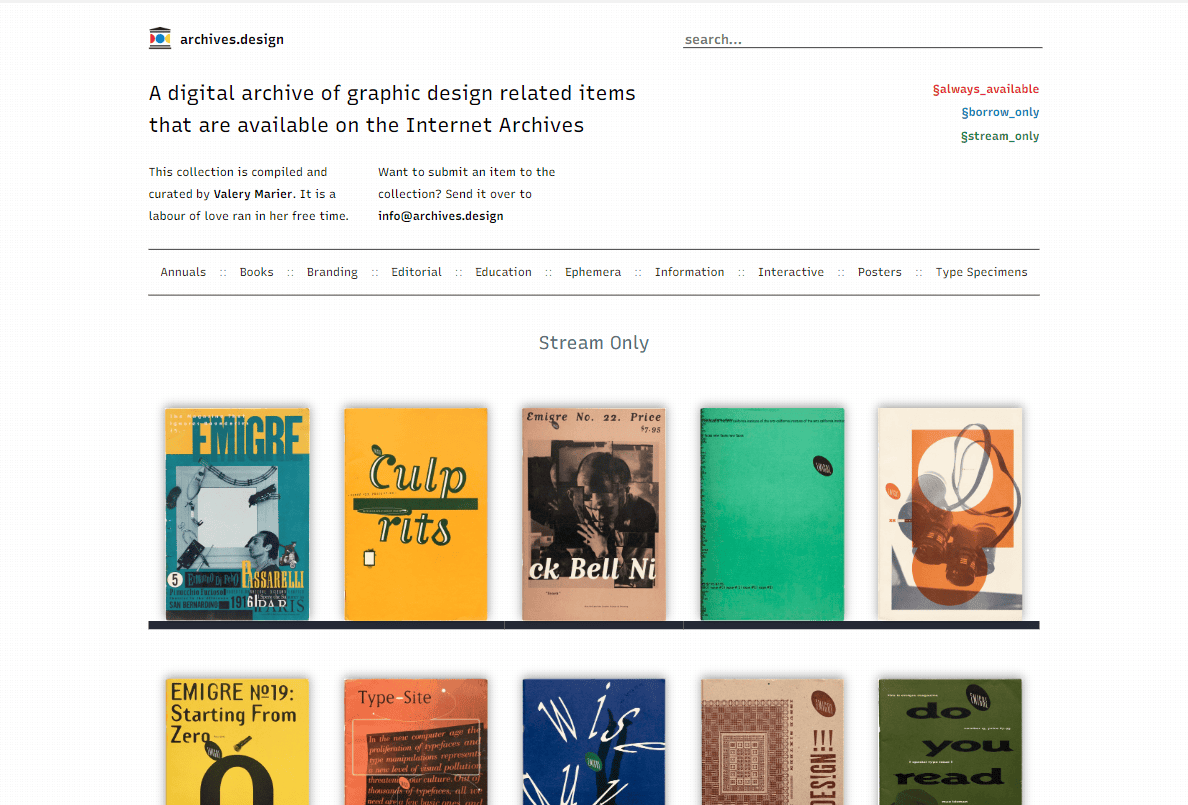Image resolution: width=1188 pixels, height=805 pixels.
Task: Browse the Annuals category
Action: (x=183, y=271)
